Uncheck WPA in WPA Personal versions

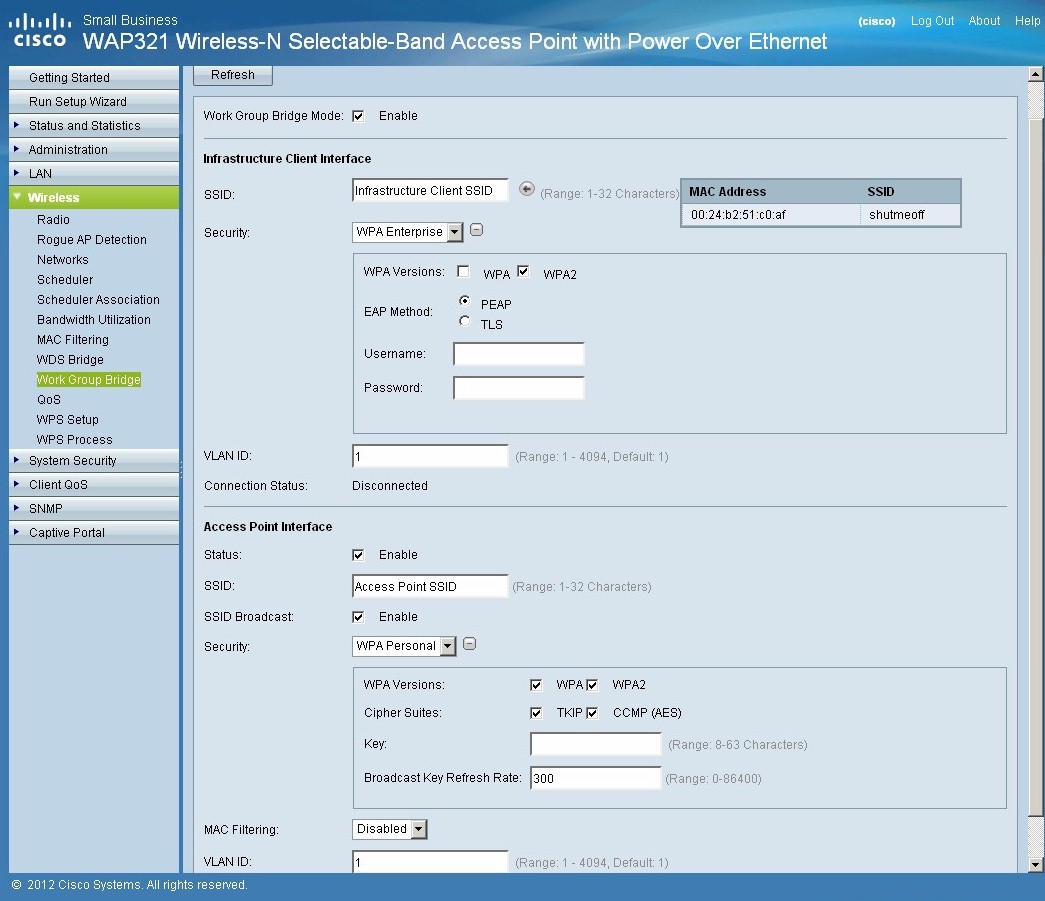(x=536, y=685)
